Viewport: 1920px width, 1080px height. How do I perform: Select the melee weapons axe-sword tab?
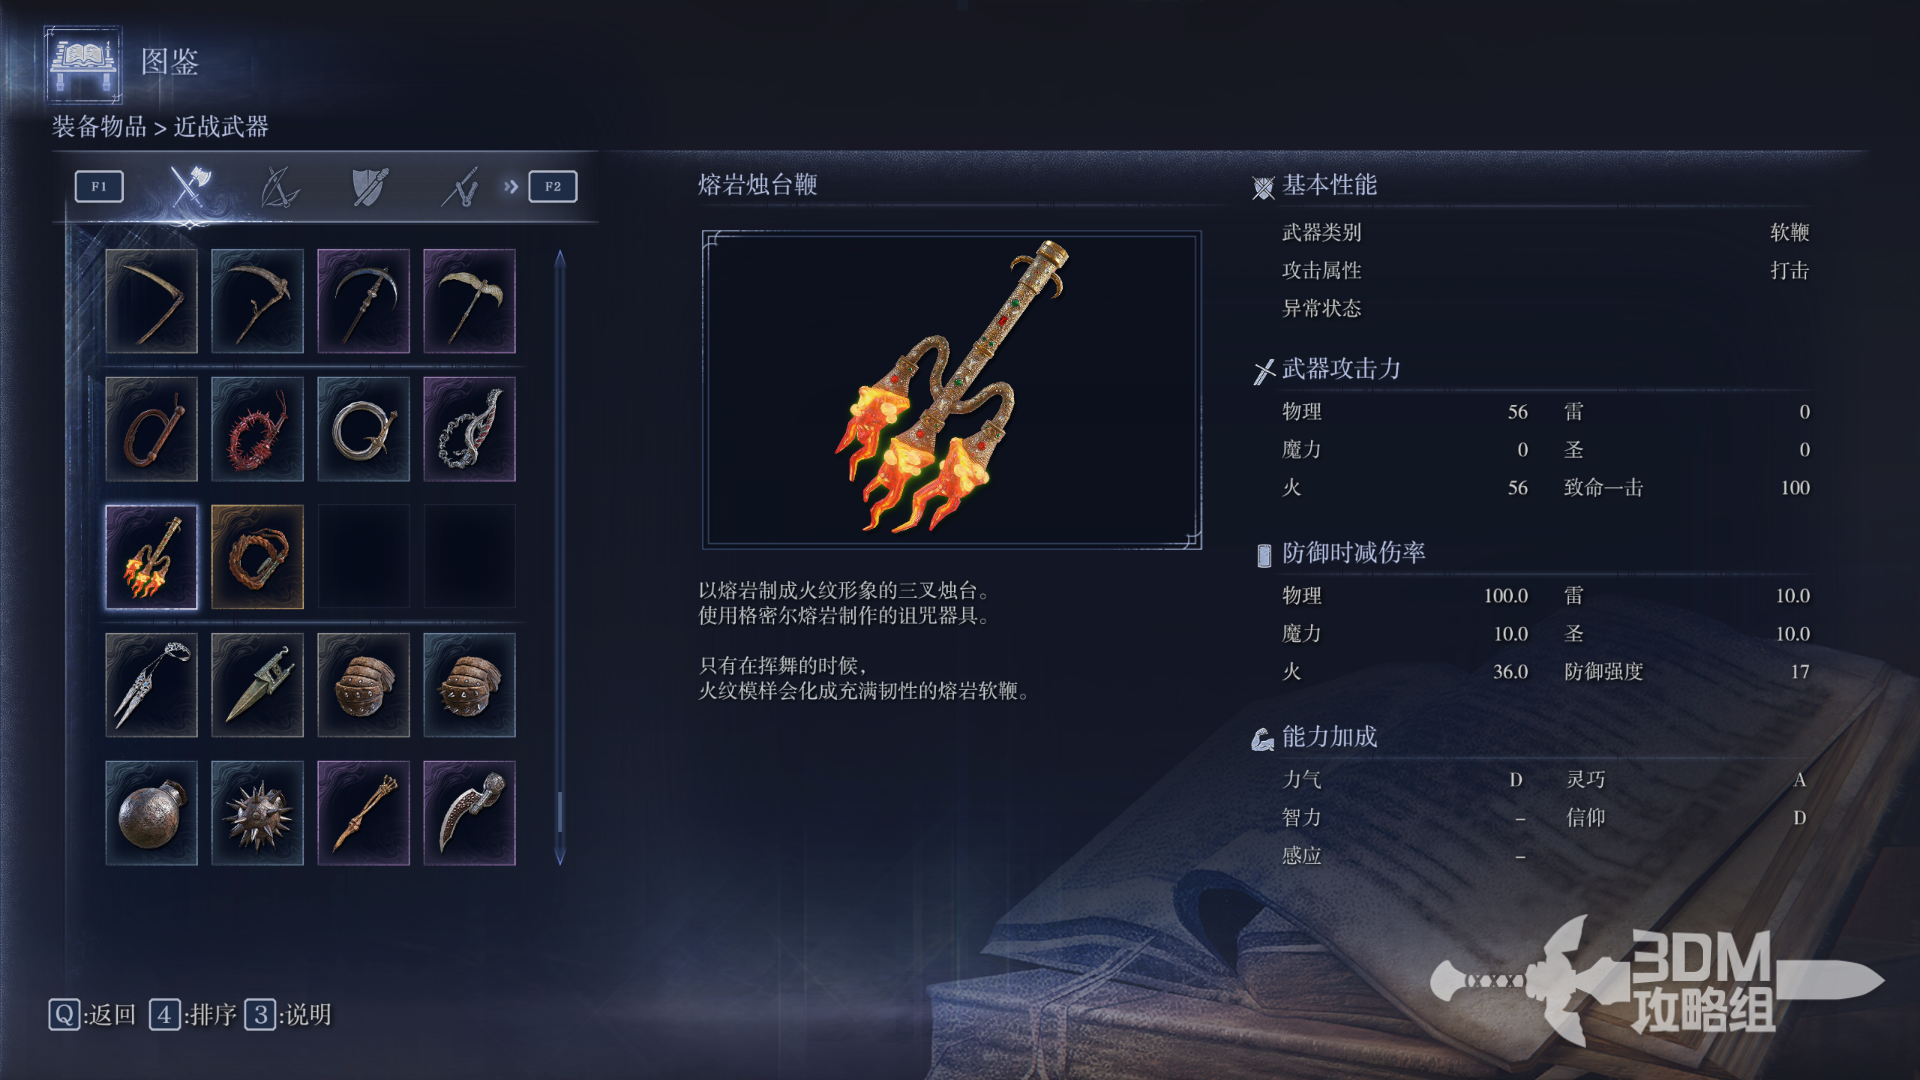tap(188, 186)
